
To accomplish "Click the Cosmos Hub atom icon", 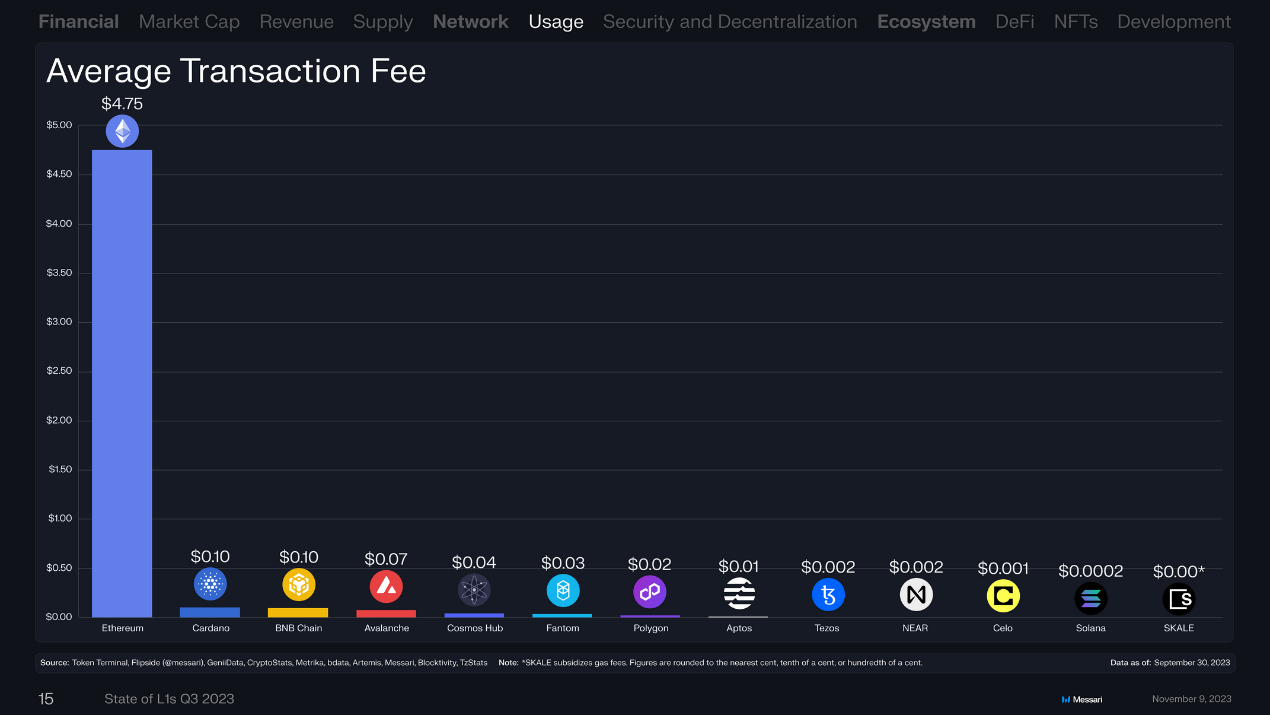I will [x=474, y=590].
